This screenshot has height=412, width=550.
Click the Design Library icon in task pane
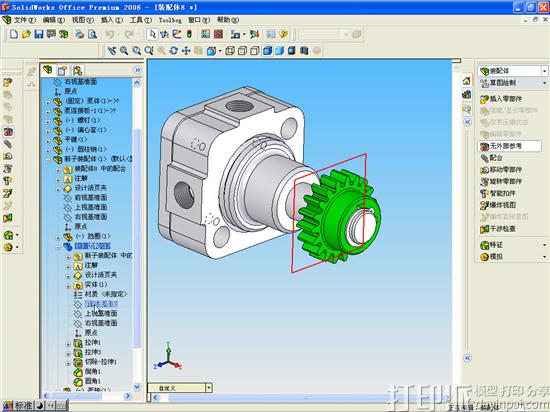tap(467, 95)
